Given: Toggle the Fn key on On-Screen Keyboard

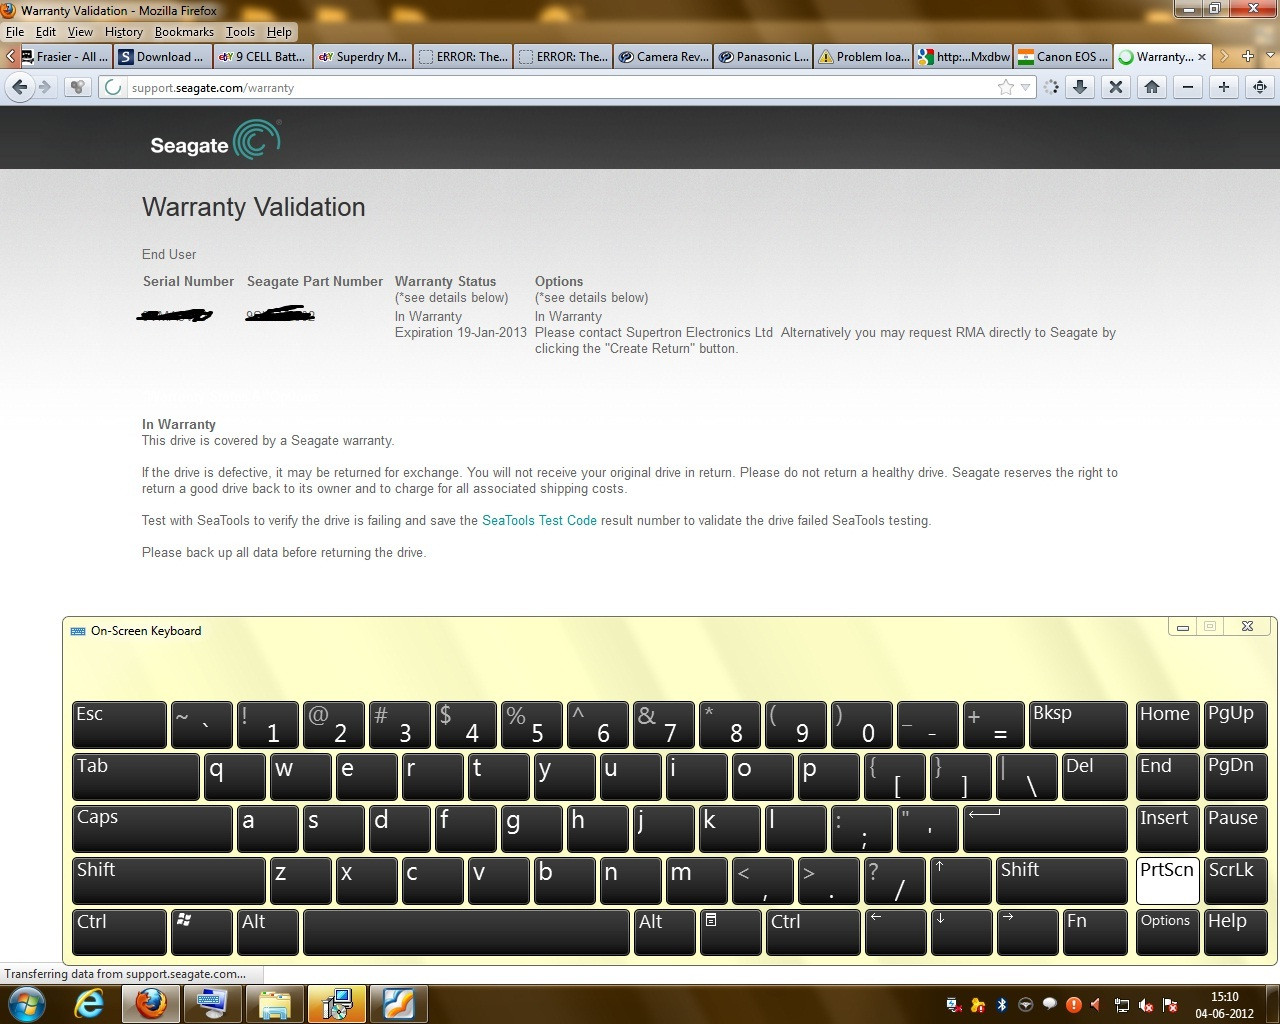Looking at the screenshot, I should tap(1095, 933).
